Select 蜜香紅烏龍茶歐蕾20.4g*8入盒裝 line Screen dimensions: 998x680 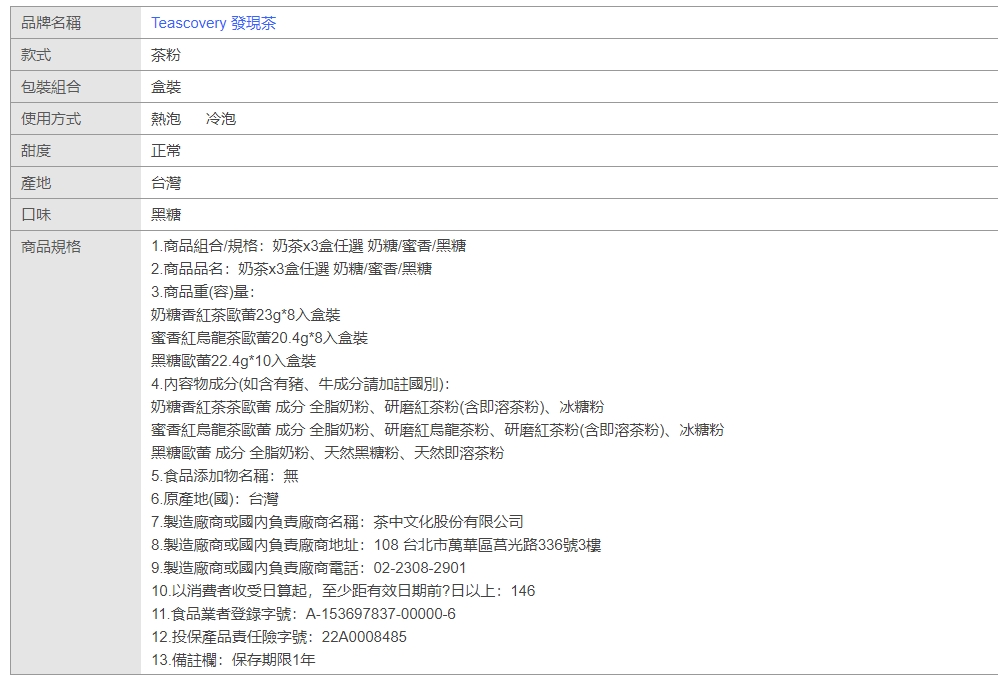[259, 338]
